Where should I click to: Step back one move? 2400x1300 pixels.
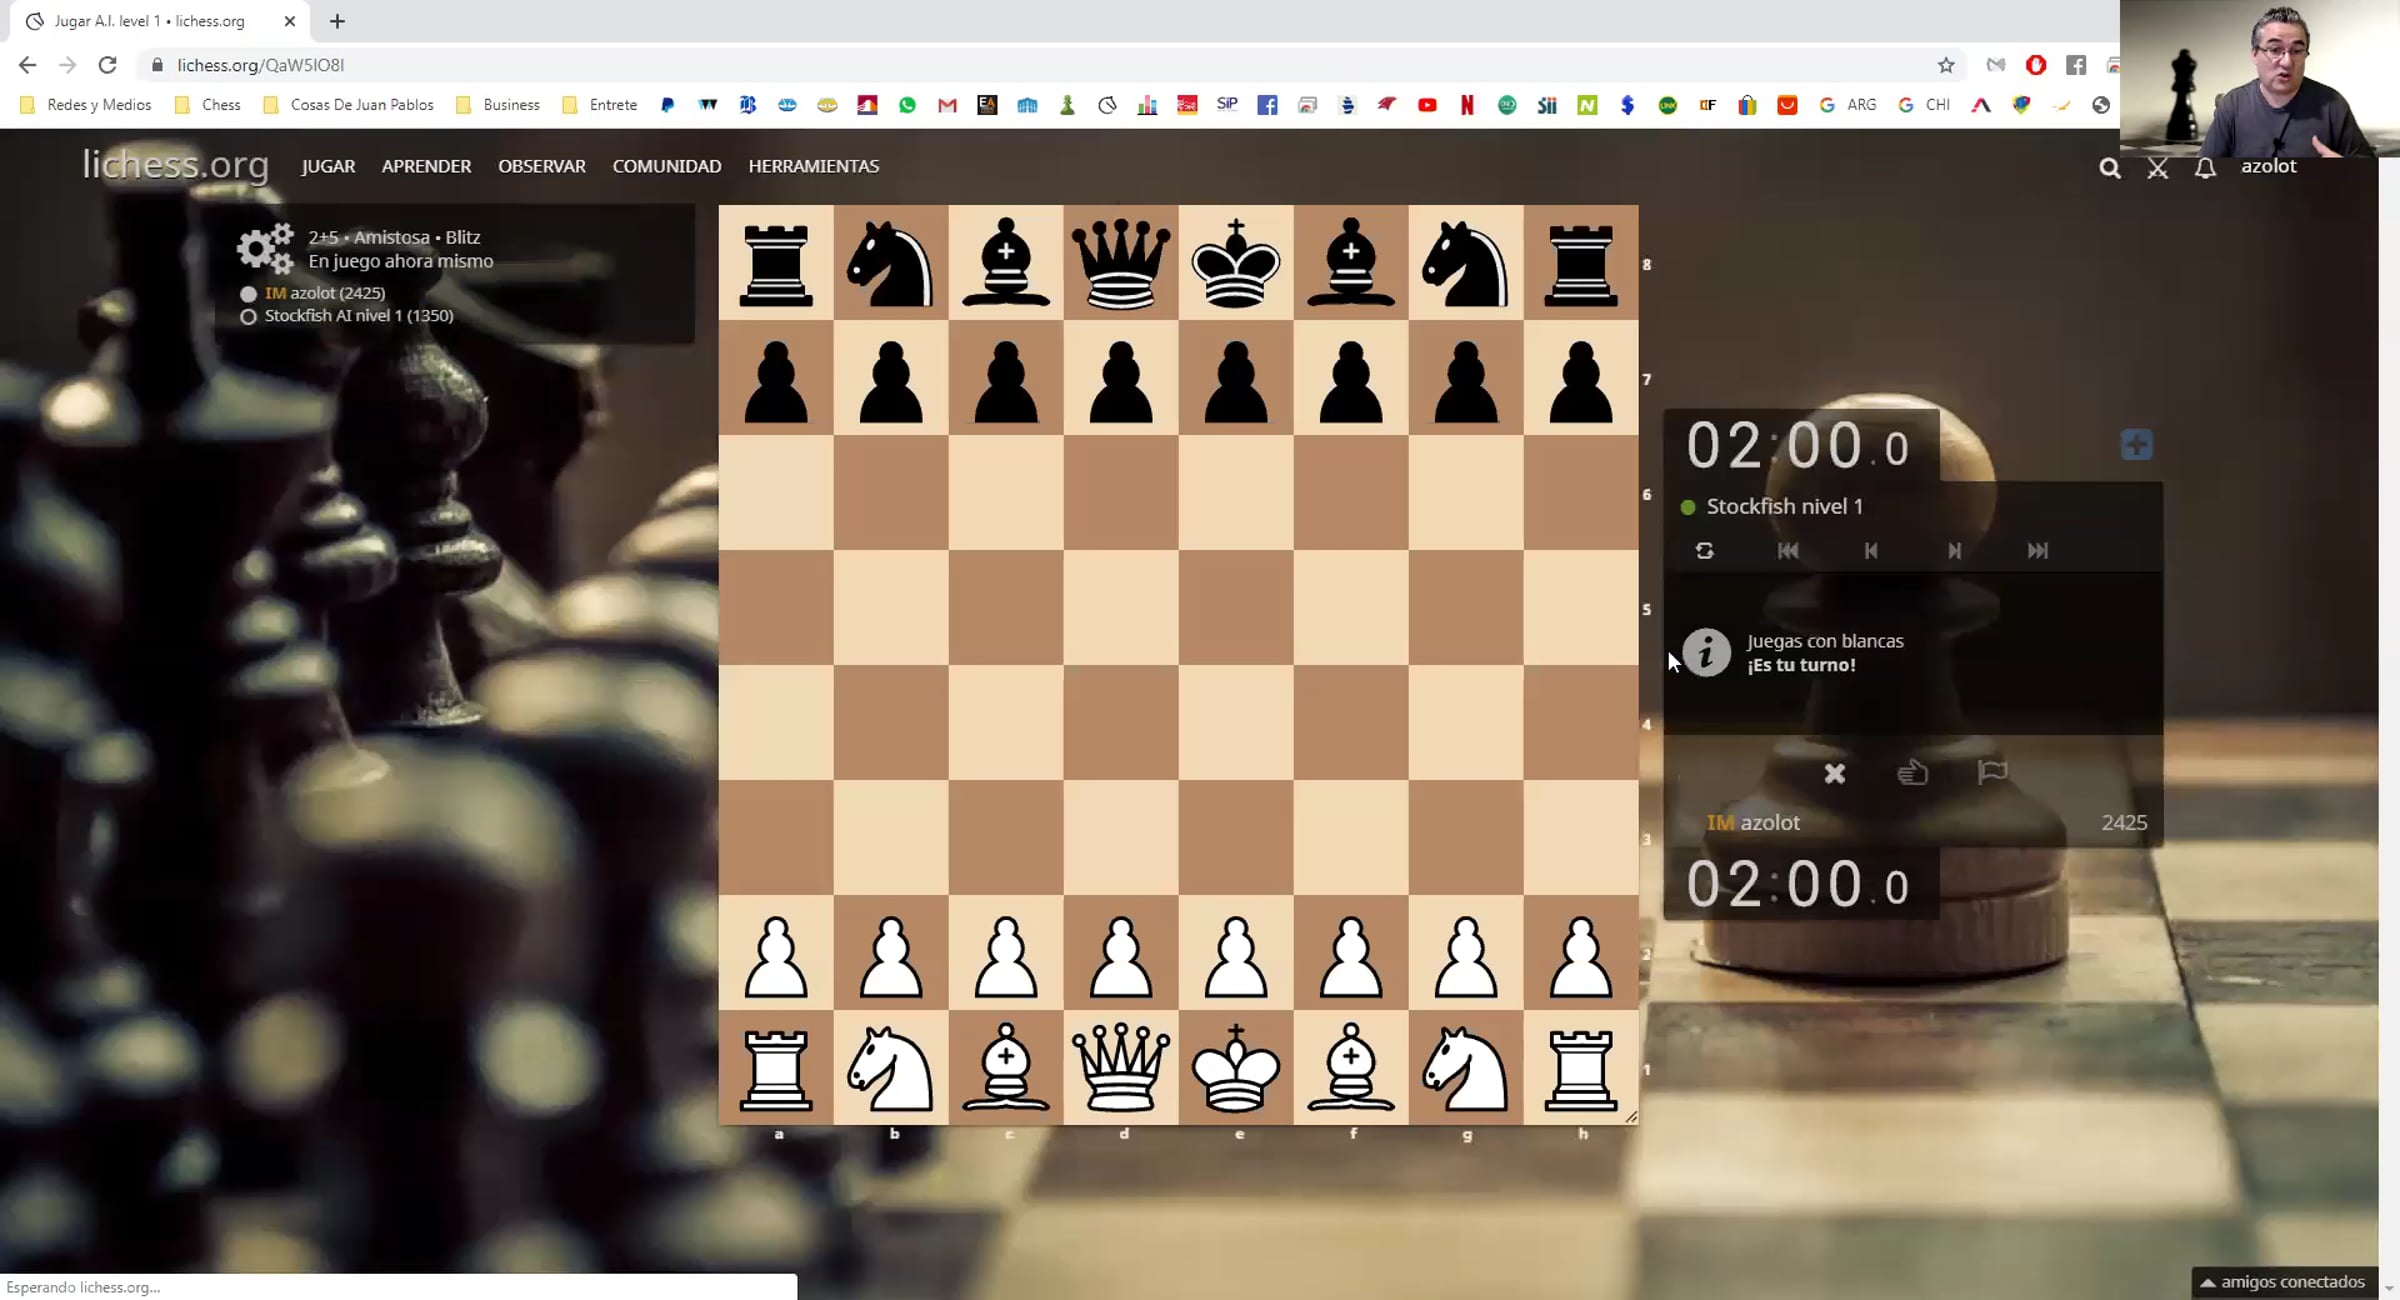click(1871, 551)
